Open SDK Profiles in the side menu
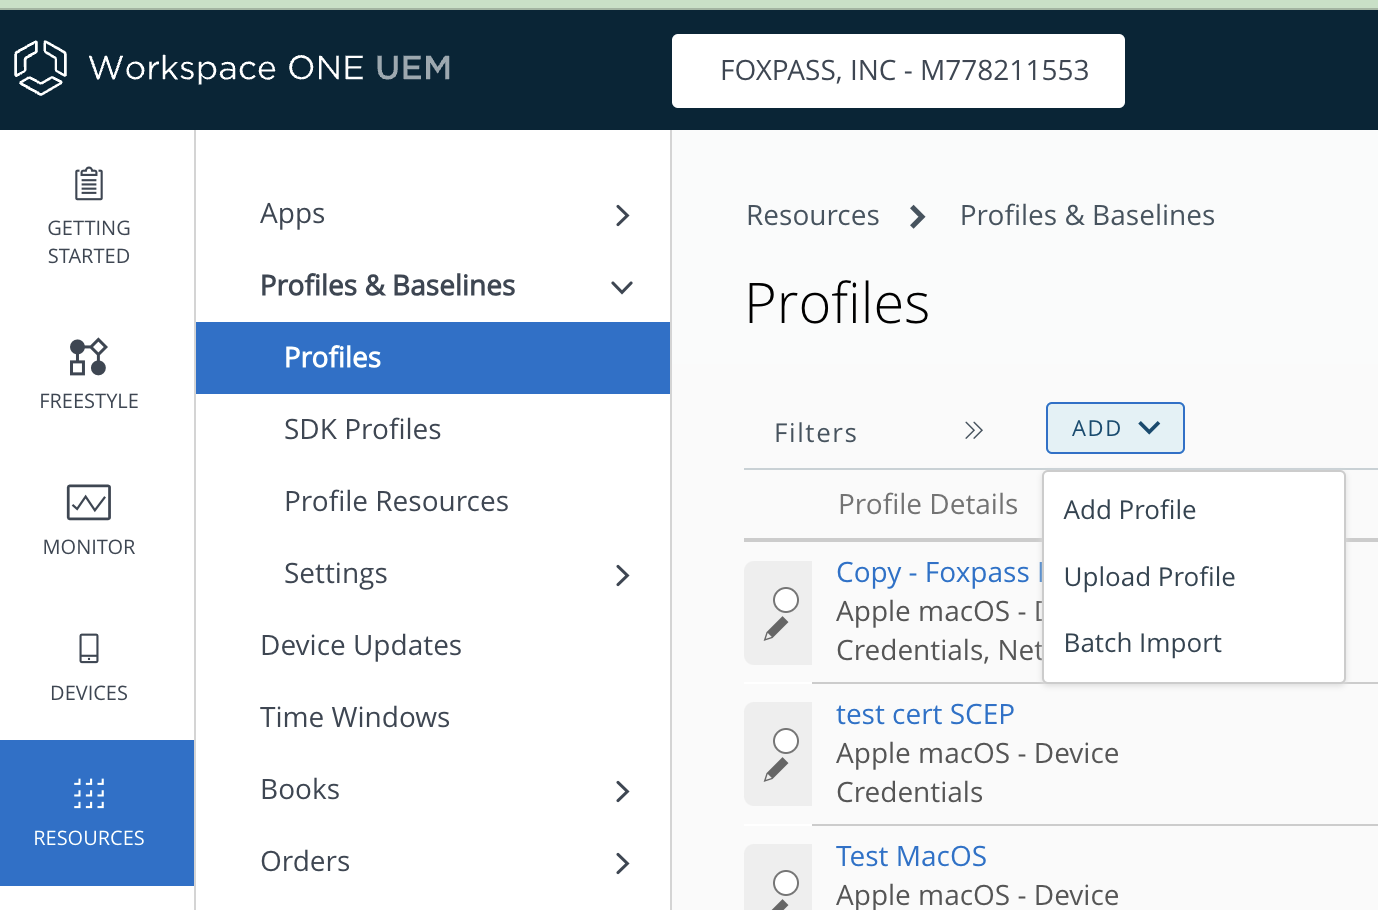The image size is (1378, 910). (x=362, y=430)
